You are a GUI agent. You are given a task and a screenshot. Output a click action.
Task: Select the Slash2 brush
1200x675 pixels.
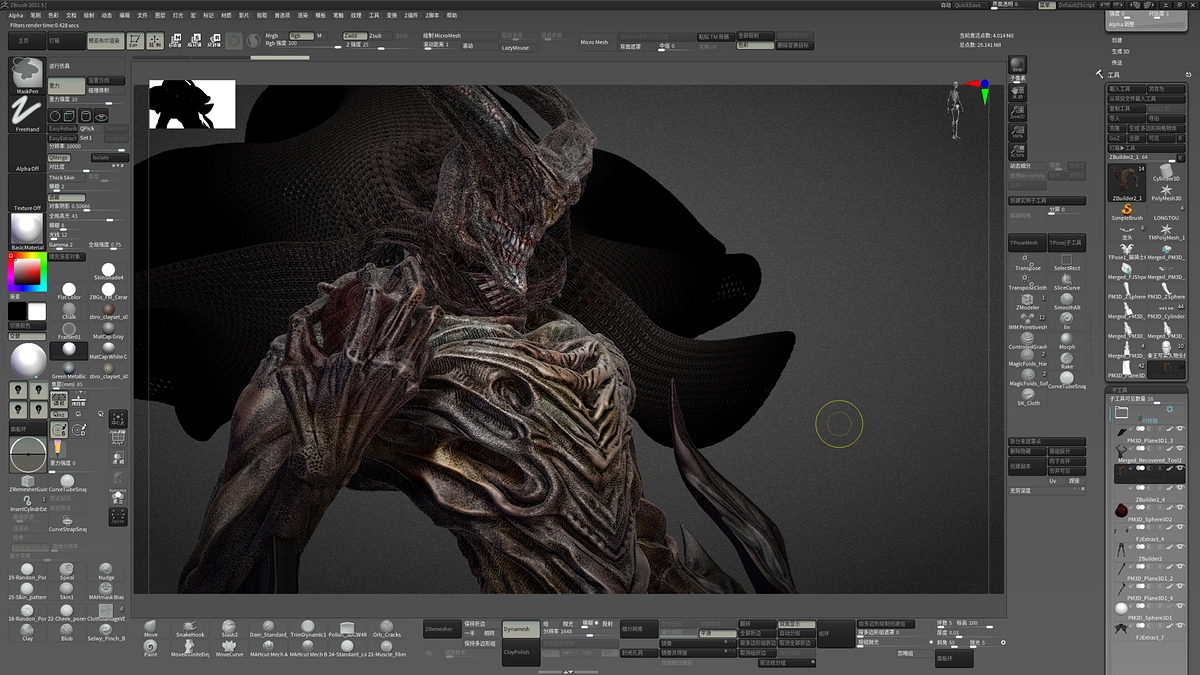pos(229,628)
